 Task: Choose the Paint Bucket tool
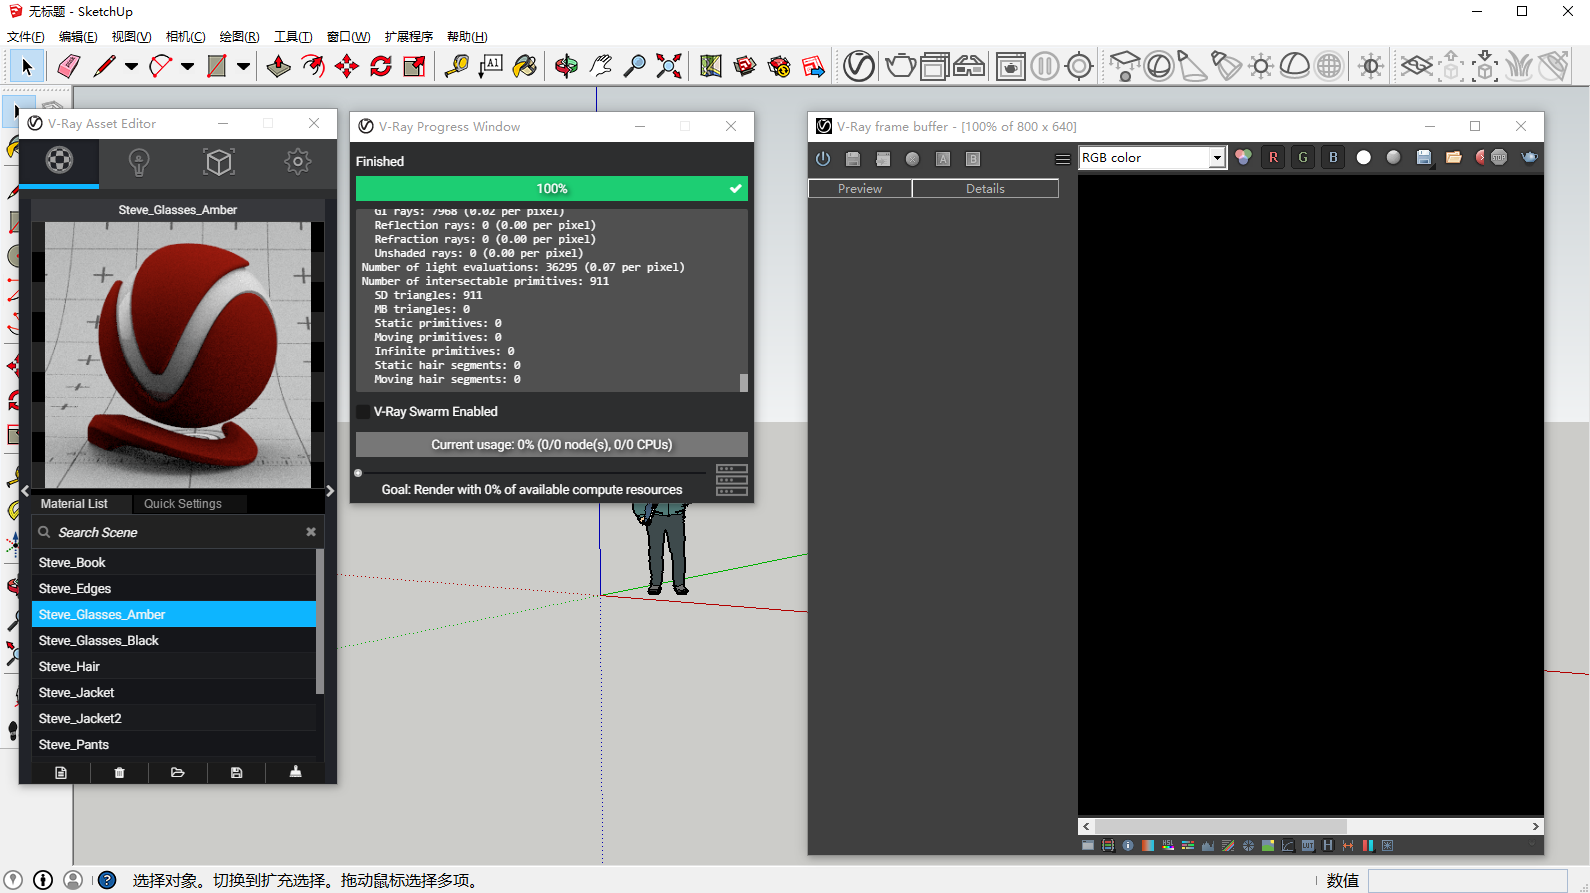524,66
